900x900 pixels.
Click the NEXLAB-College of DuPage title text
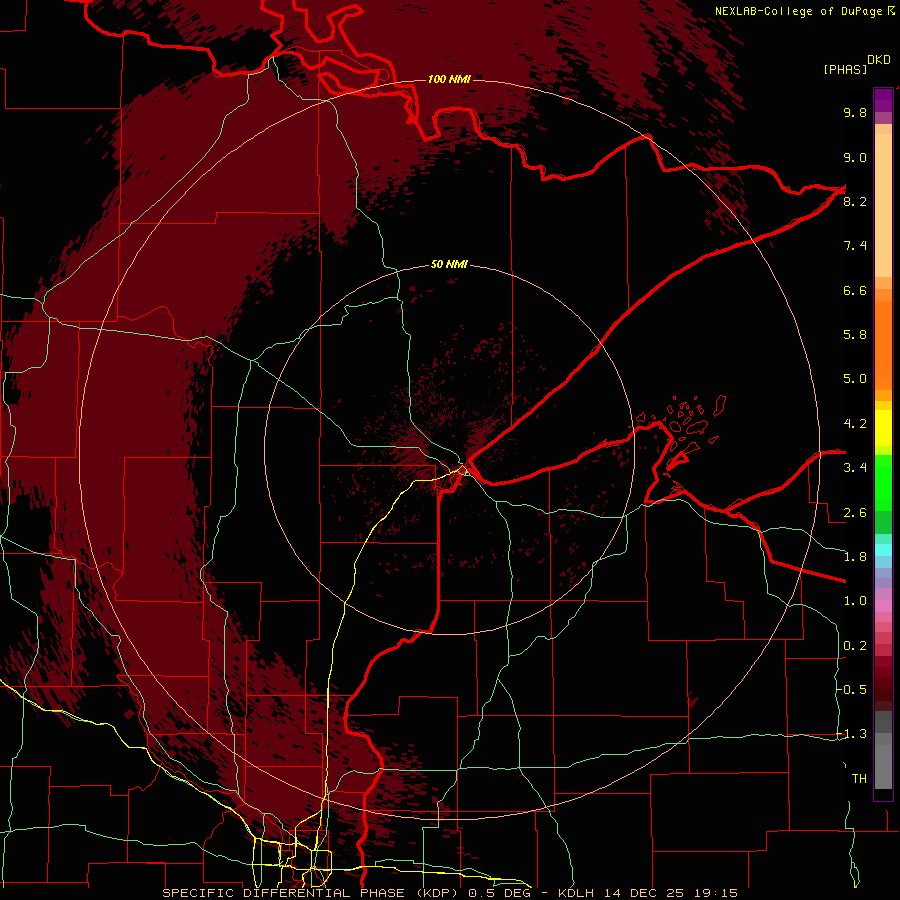click(798, 11)
